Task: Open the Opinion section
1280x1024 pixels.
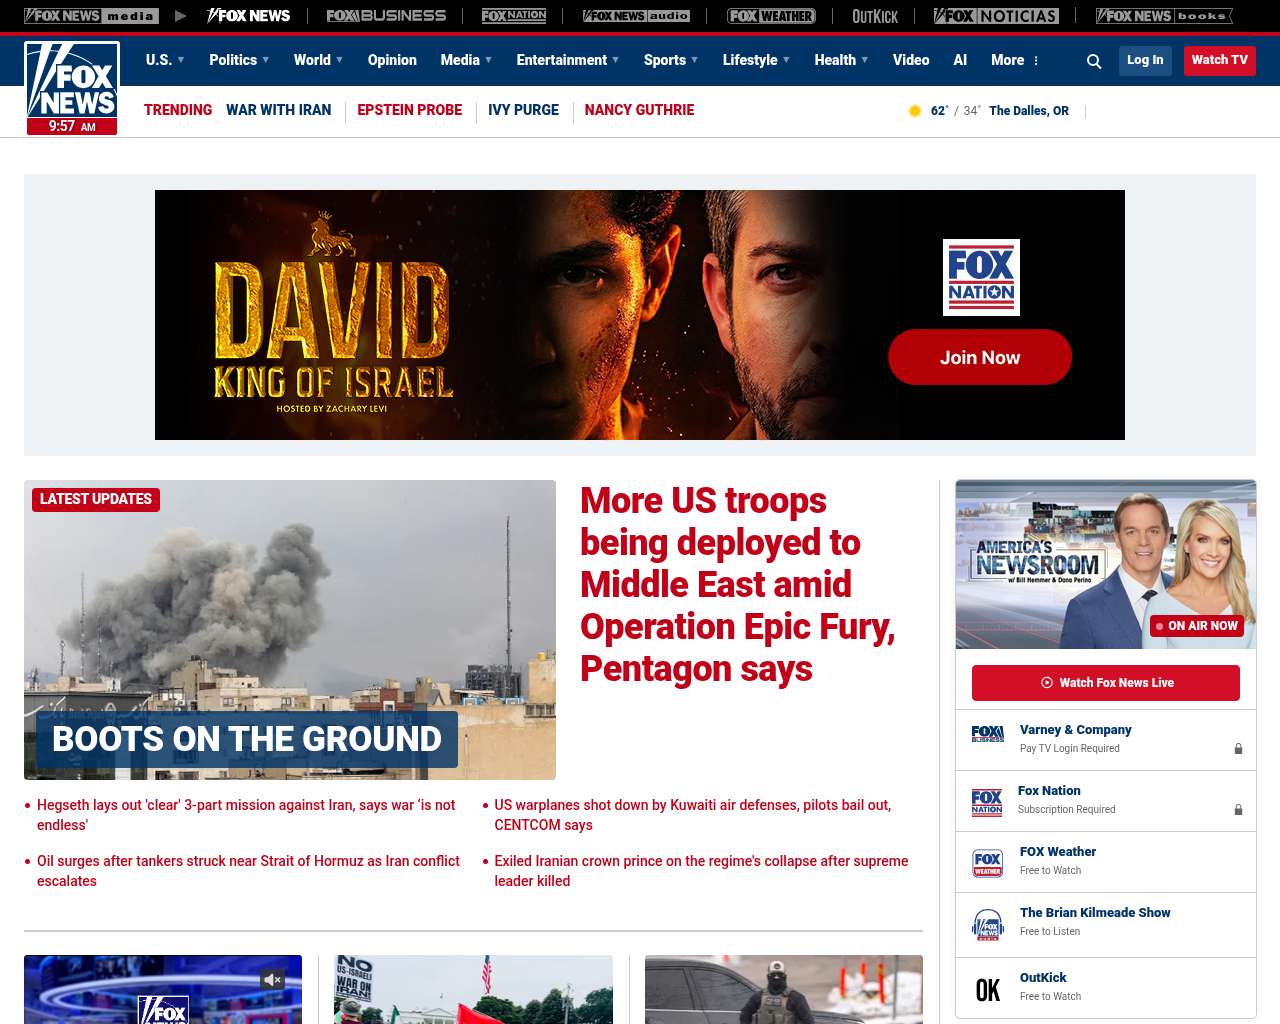Action: [392, 60]
